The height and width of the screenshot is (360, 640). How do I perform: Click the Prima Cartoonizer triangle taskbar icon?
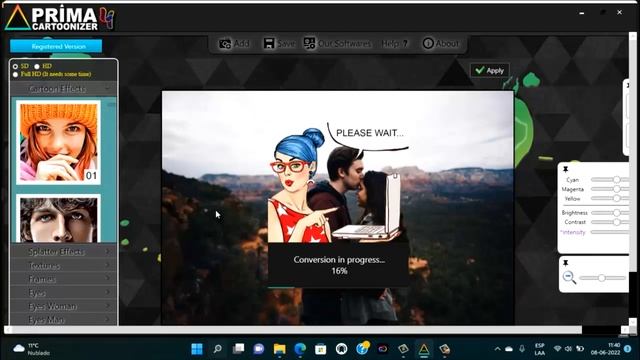pos(424,349)
